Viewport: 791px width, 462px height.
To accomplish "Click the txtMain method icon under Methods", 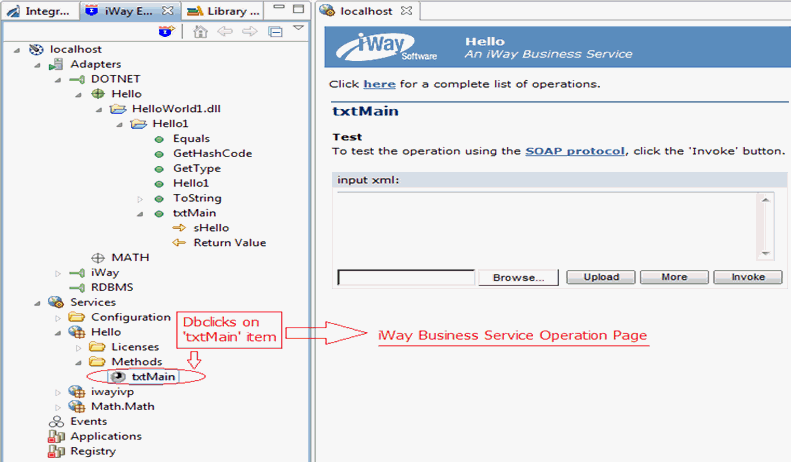I will pyautogui.click(x=118, y=377).
